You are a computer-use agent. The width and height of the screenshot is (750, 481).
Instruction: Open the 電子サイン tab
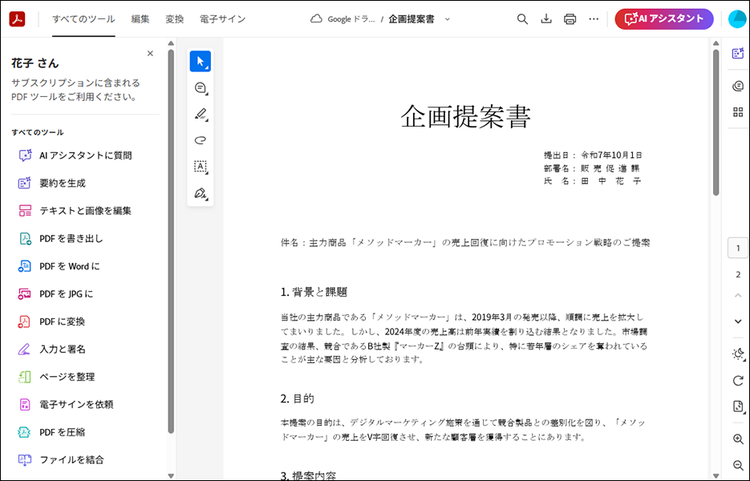coord(220,19)
